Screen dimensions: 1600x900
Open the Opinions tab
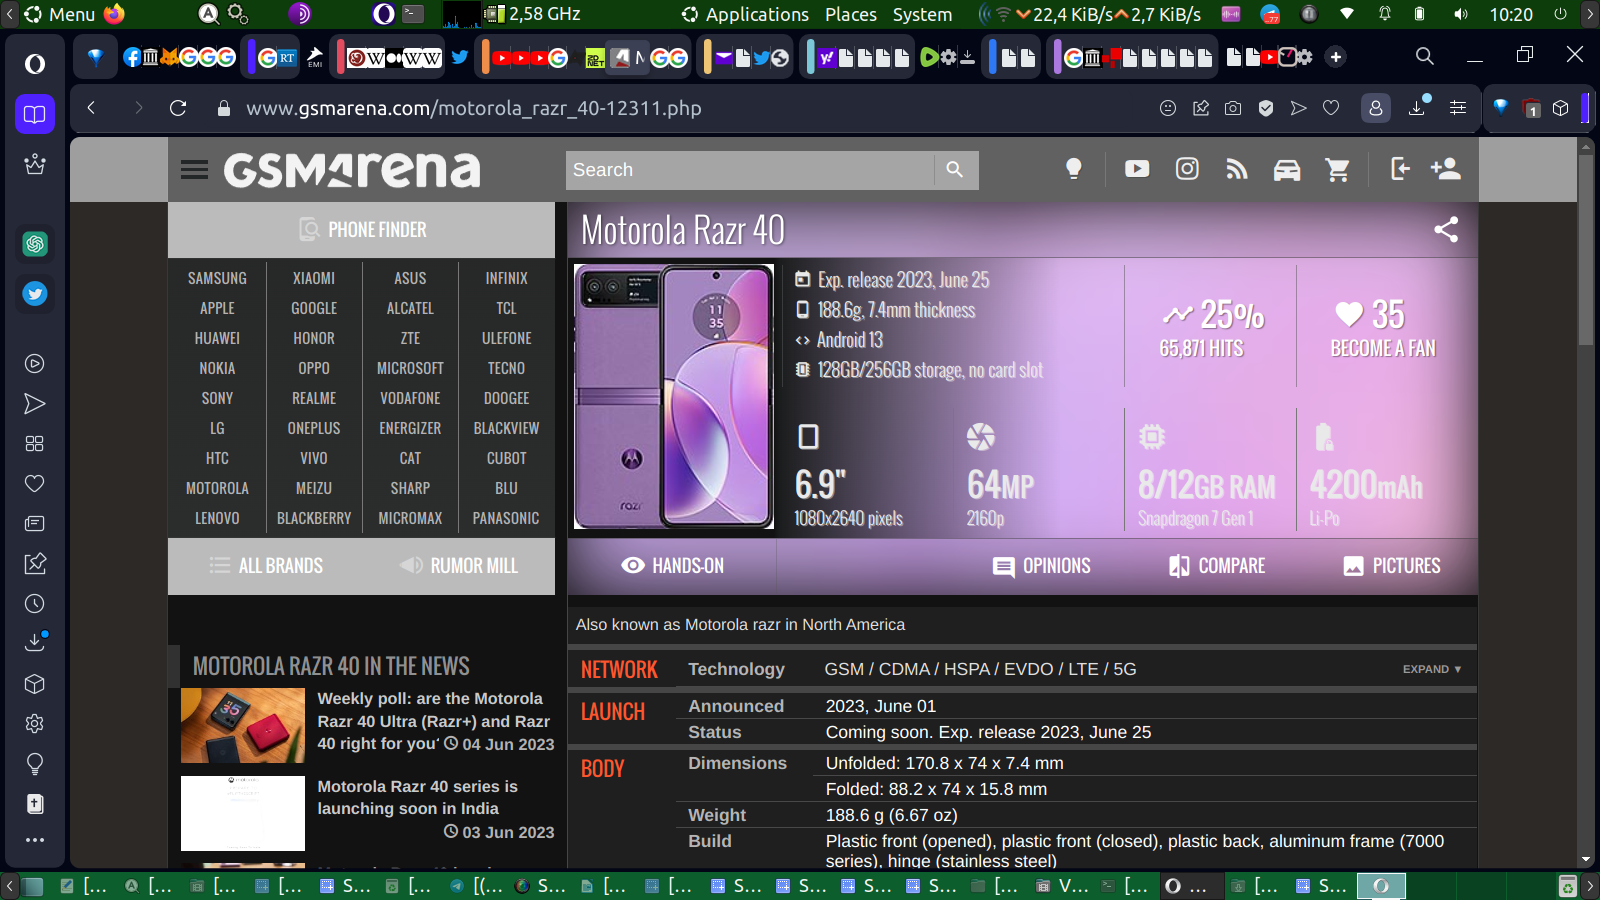[x=1041, y=566]
